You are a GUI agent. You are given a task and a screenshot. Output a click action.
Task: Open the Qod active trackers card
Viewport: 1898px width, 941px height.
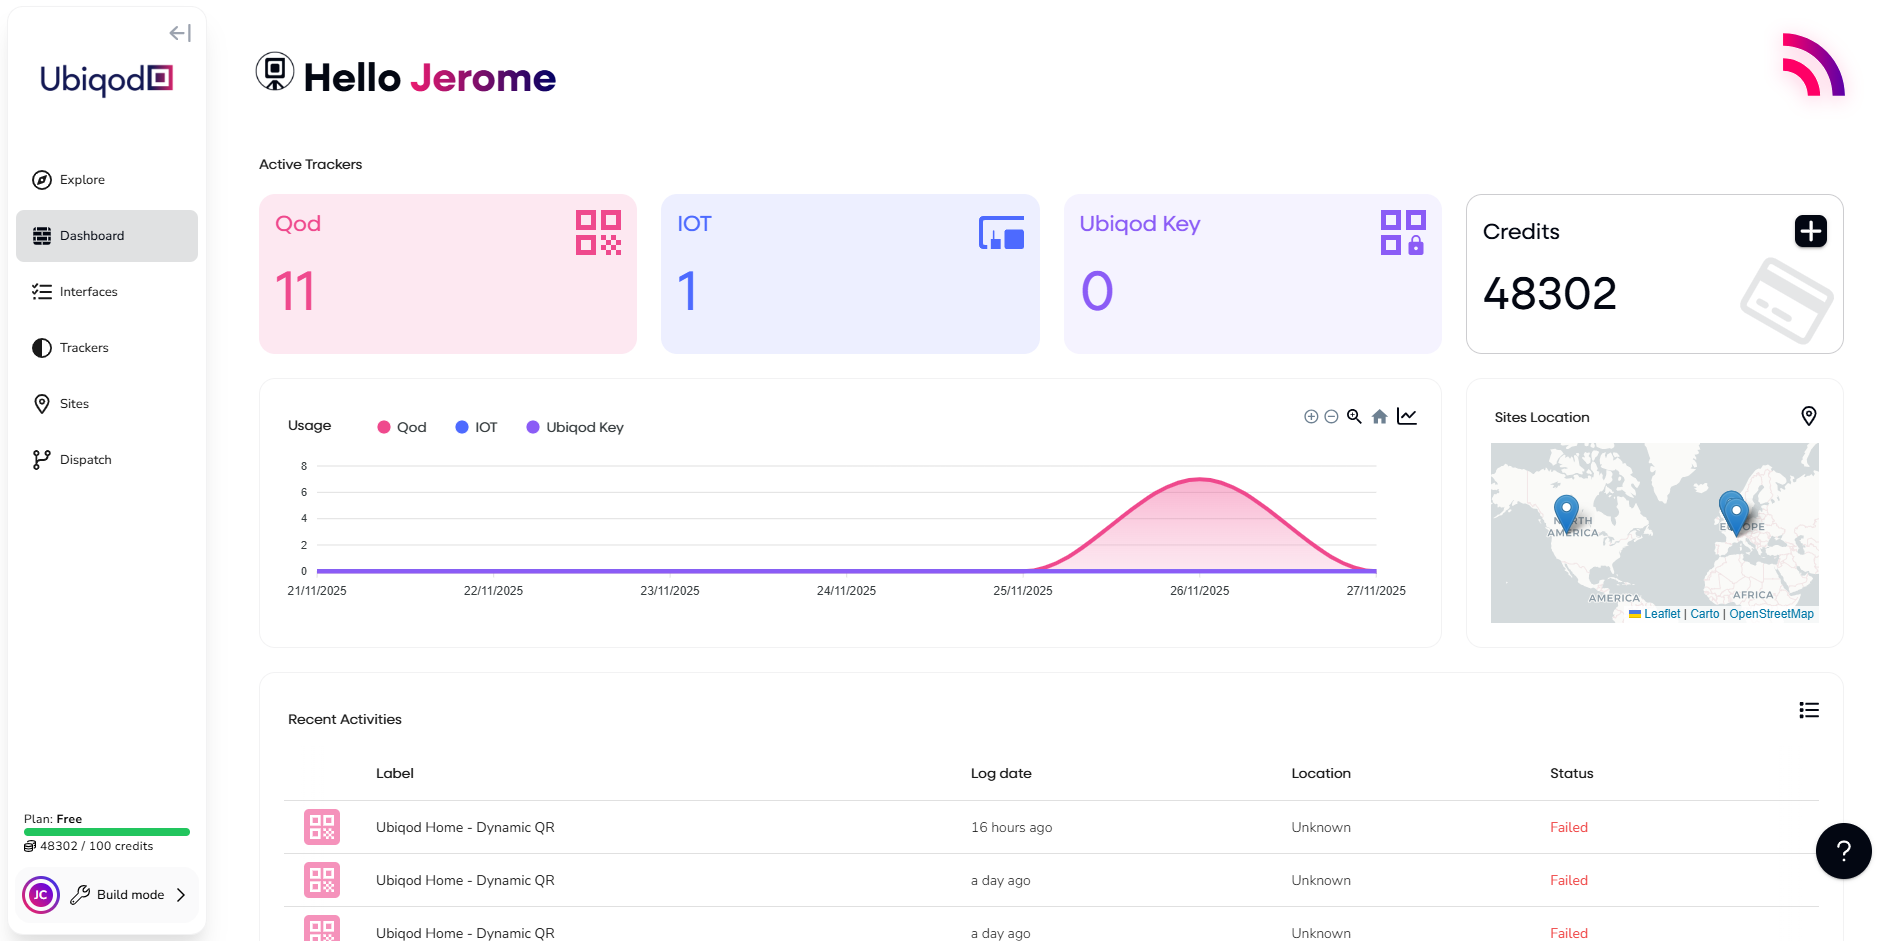448,274
